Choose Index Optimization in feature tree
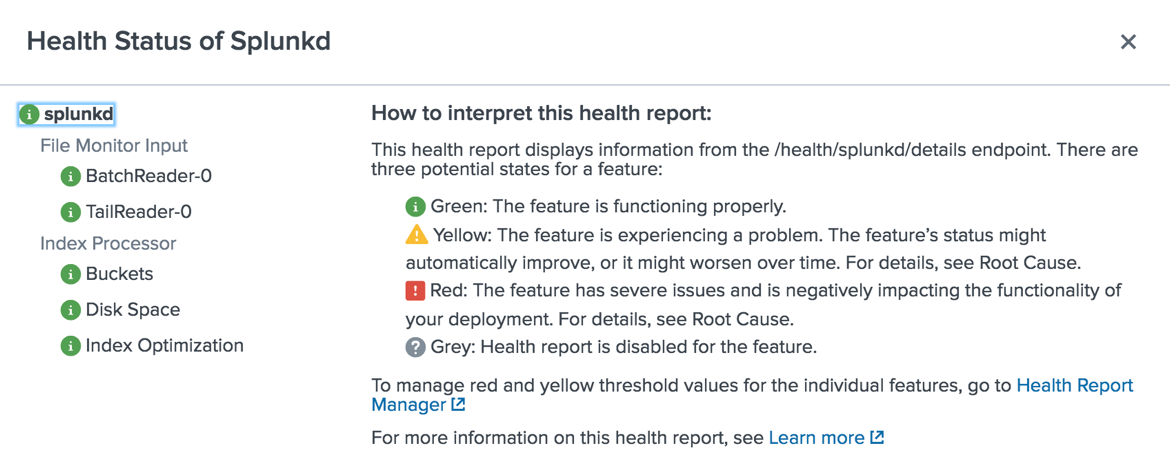 [x=164, y=346]
